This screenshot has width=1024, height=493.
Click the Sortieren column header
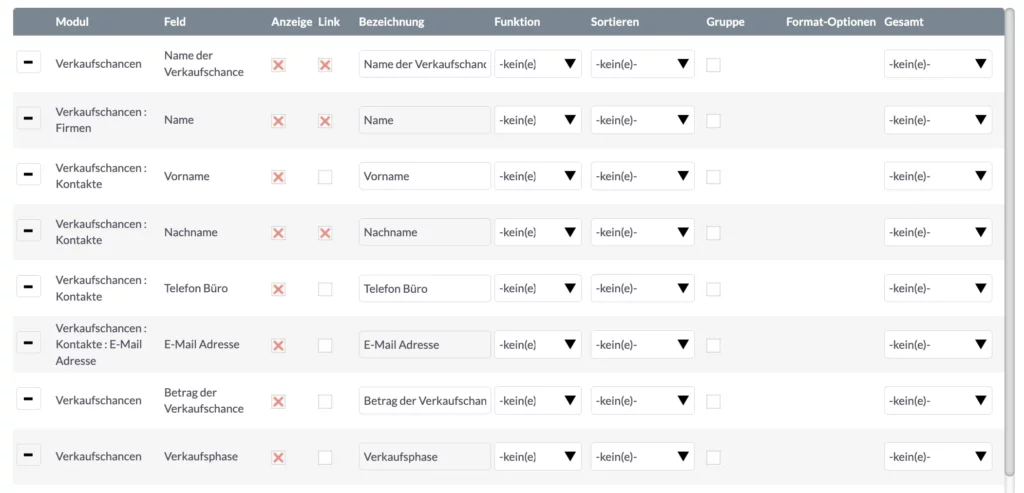(x=615, y=22)
